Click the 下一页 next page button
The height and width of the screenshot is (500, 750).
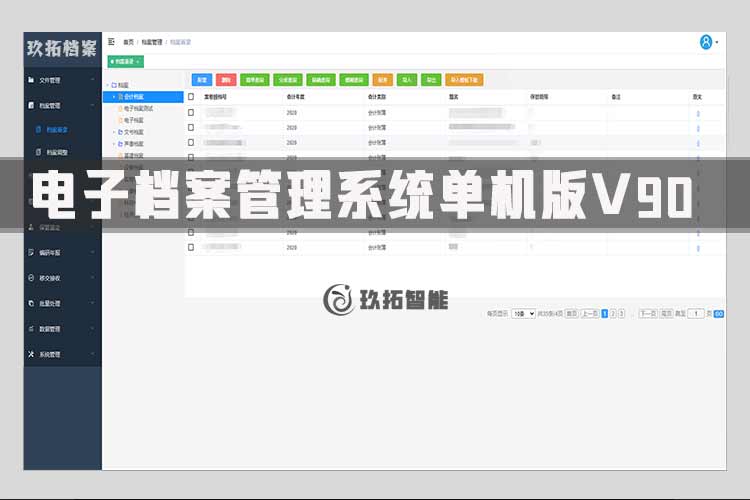coord(648,314)
